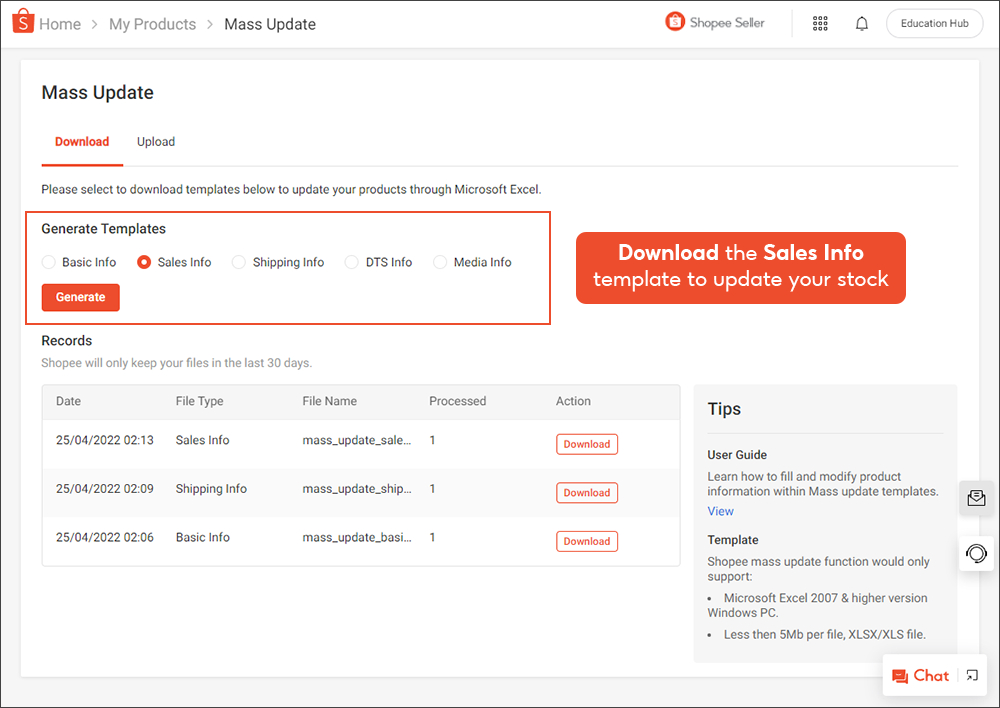Download the Sales Info record file
The height and width of the screenshot is (708, 1000).
pos(586,443)
